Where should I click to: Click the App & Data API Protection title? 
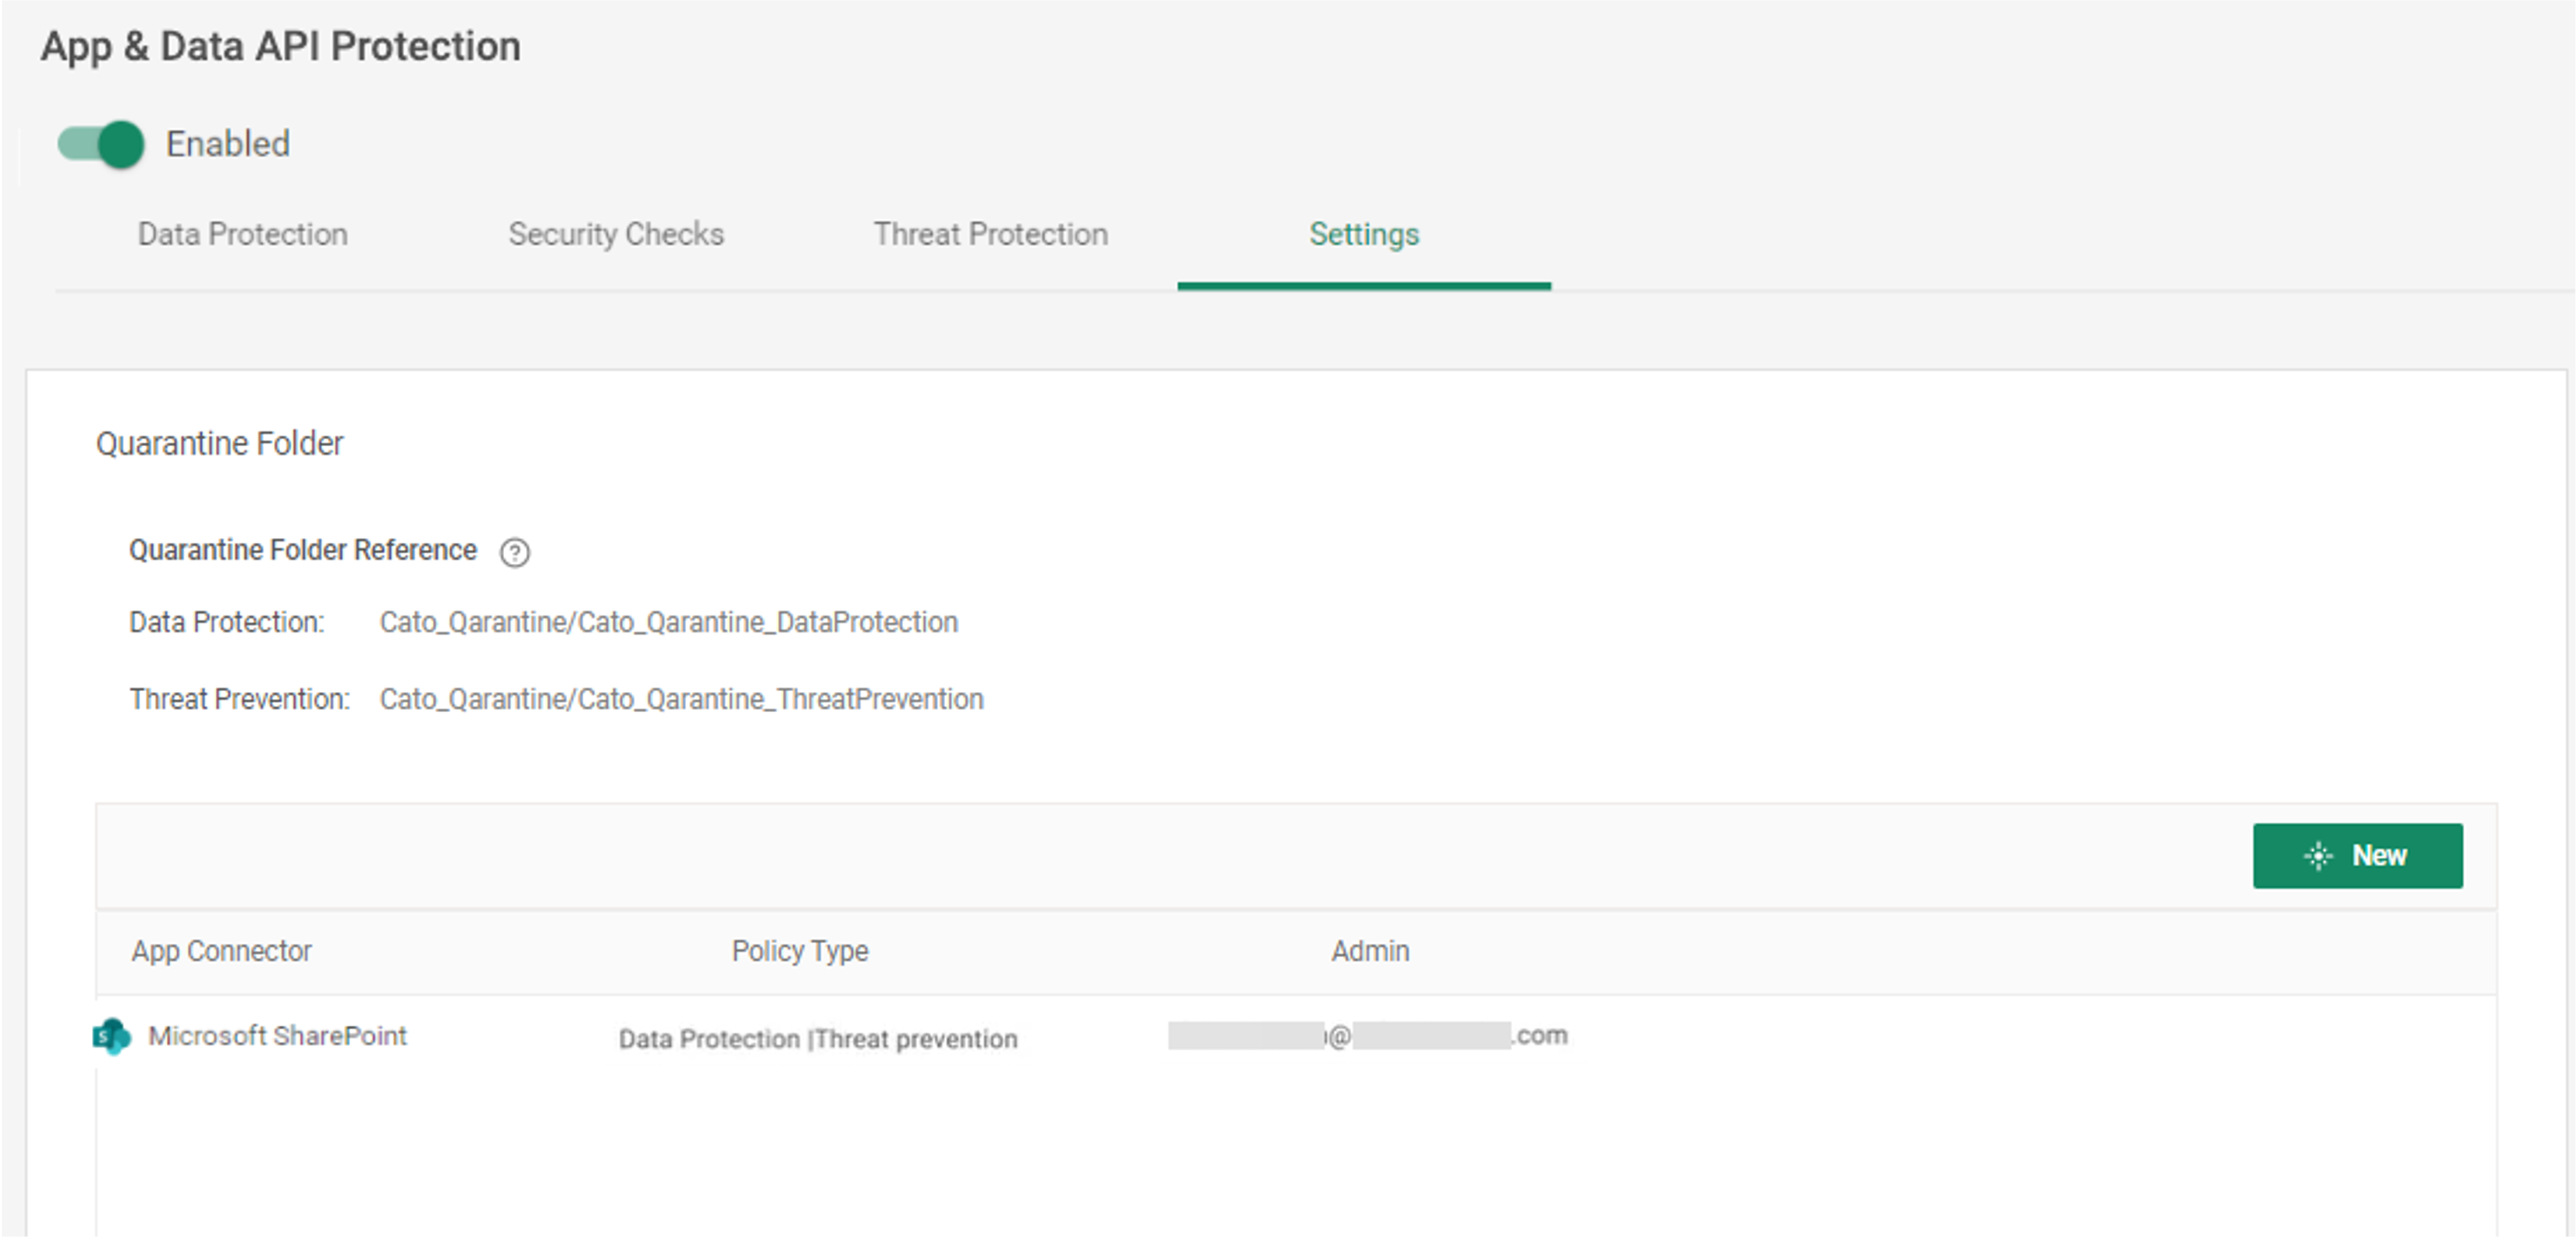[x=280, y=47]
